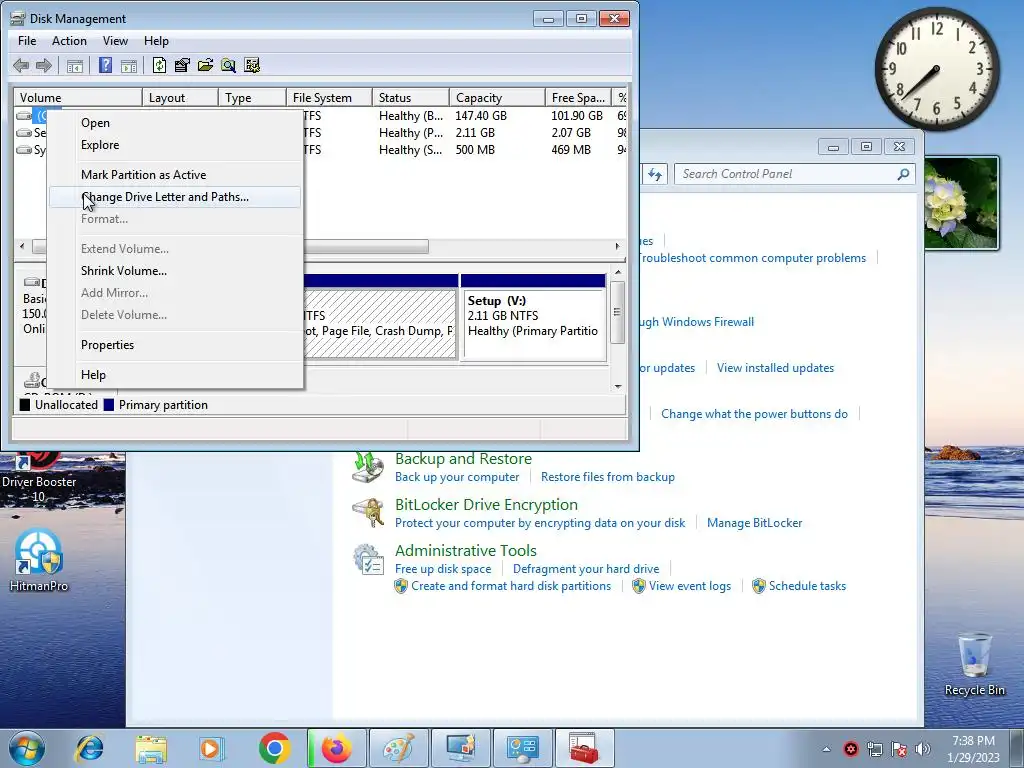Choose Explore from the context menu
This screenshot has height=768, width=1024.
(x=175, y=145)
